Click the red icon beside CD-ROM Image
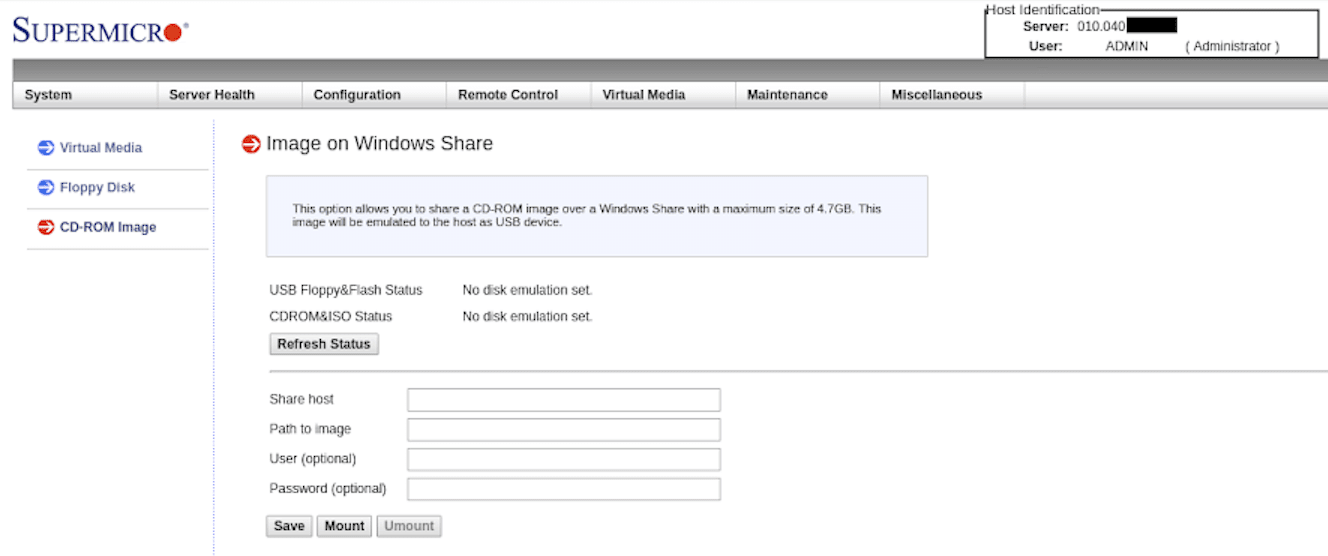The width and height of the screenshot is (1328, 556). pos(46,228)
